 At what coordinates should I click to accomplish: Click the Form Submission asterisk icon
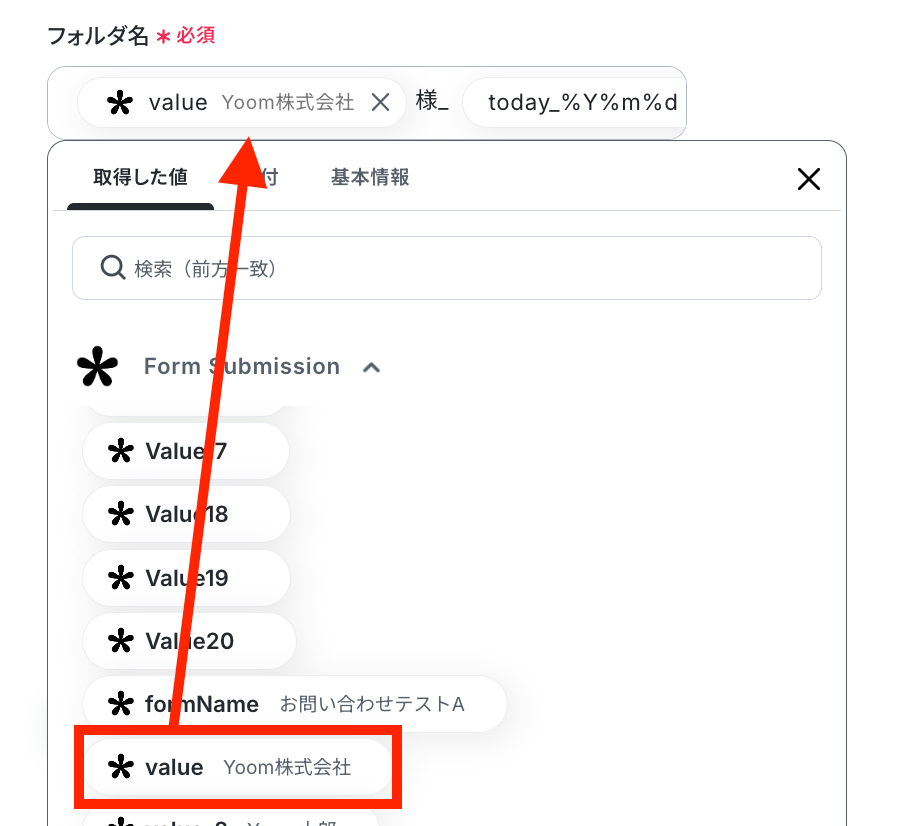pyautogui.click(x=97, y=366)
